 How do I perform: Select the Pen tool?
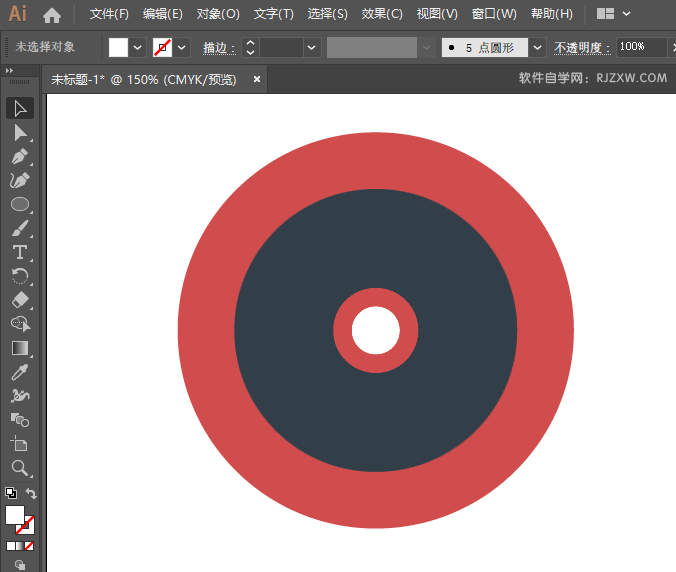(x=19, y=156)
